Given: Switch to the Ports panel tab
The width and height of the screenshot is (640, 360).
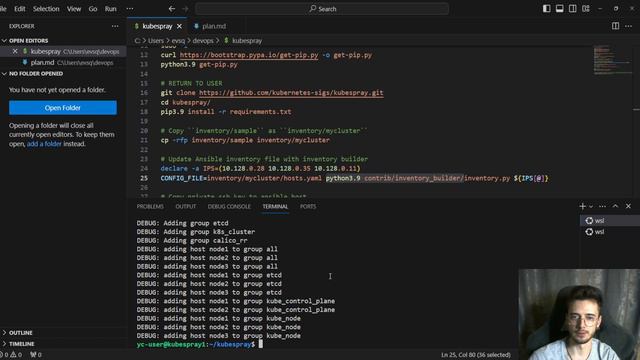Looking at the screenshot, I should (308, 207).
